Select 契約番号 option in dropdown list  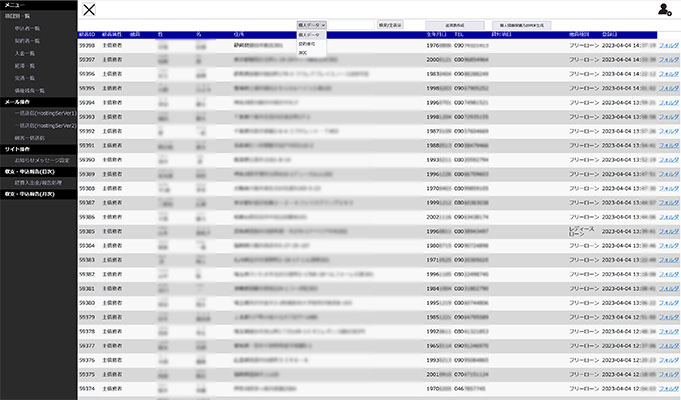tap(307, 44)
